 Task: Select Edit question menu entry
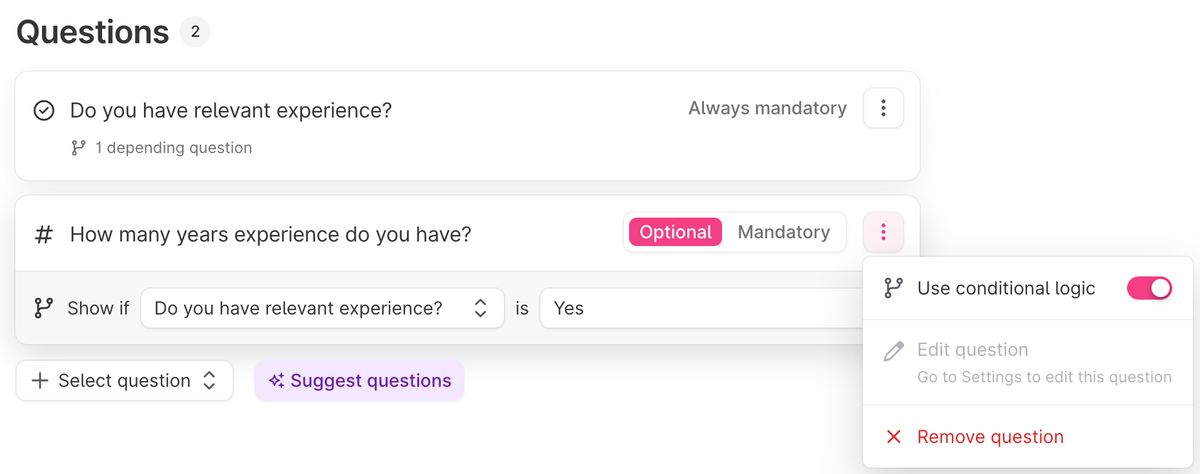[x=972, y=350]
